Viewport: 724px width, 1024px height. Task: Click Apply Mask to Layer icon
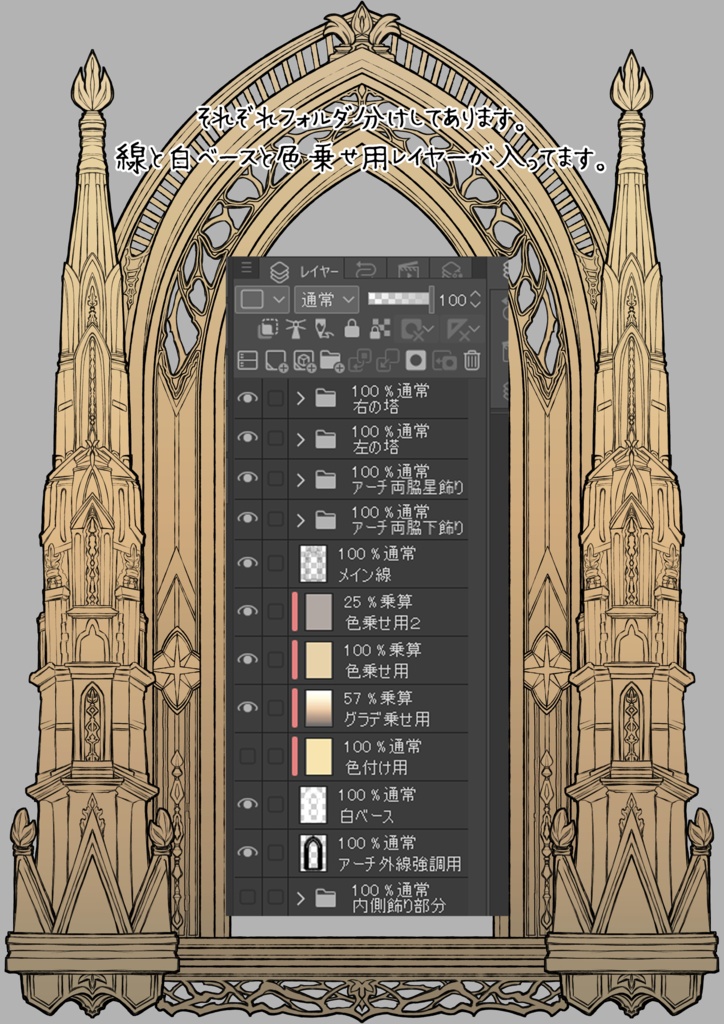tap(444, 360)
